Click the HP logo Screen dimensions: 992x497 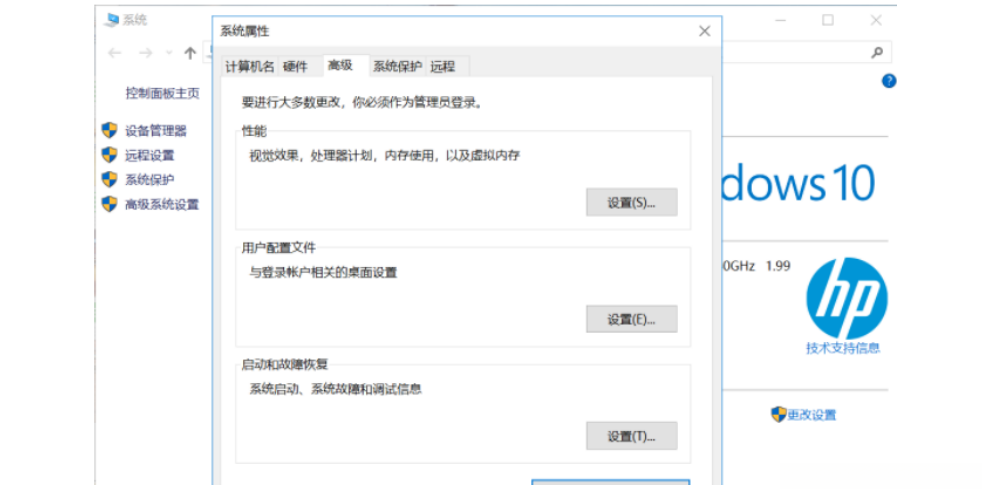pyautogui.click(x=846, y=298)
